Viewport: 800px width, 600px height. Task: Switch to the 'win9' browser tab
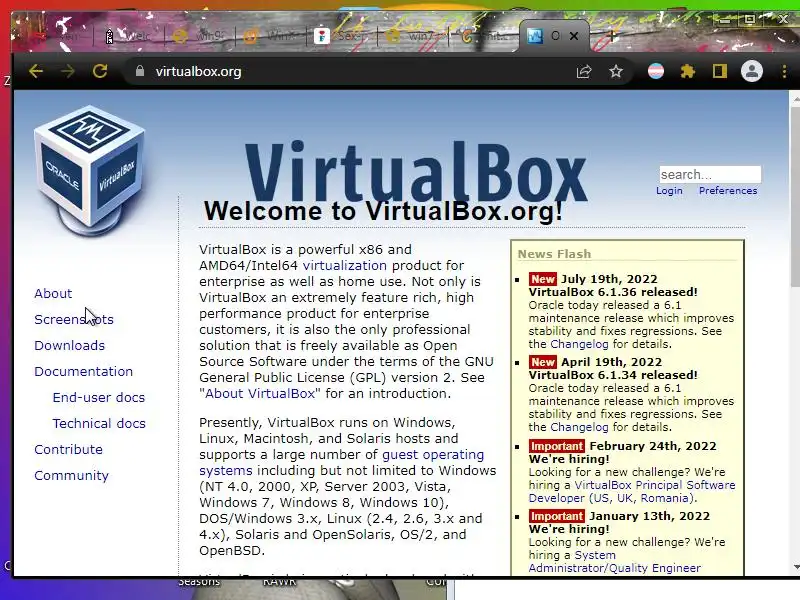[x=200, y=36]
